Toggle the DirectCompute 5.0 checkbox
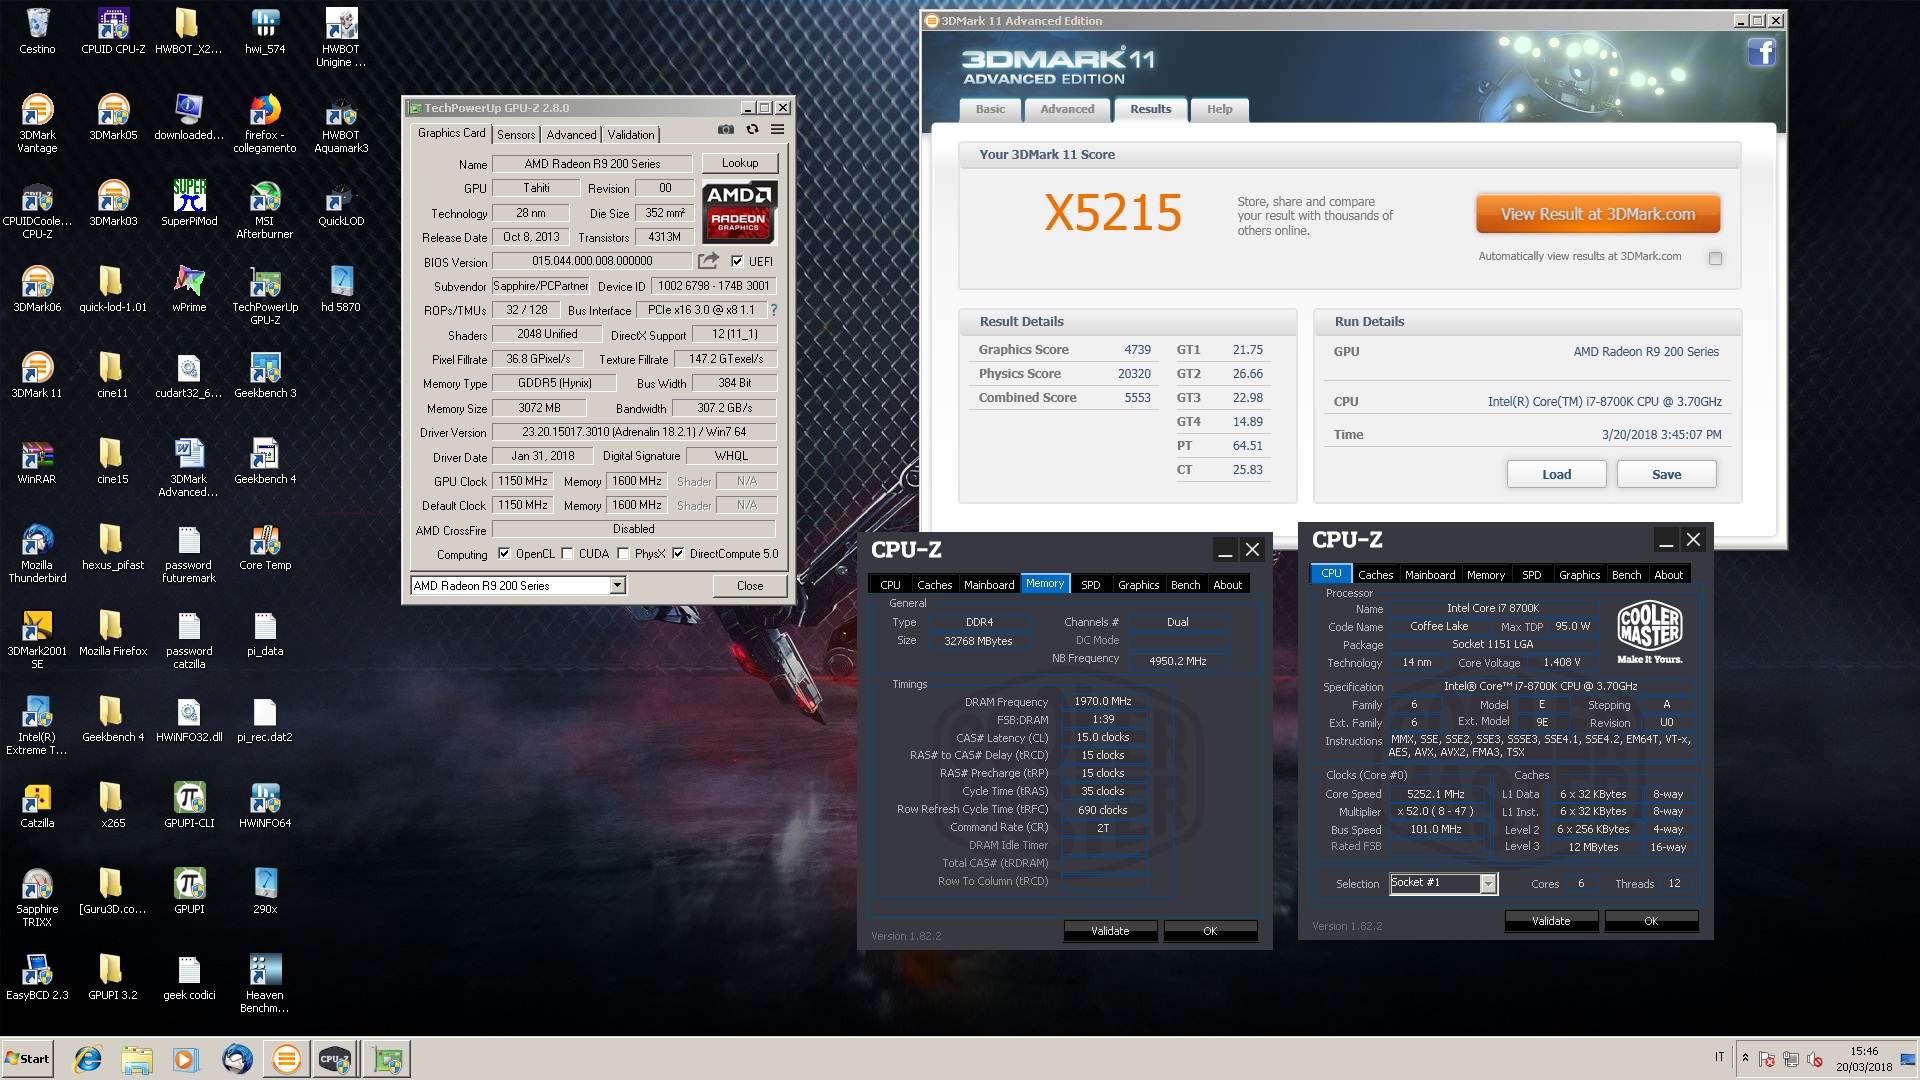This screenshot has width=1920, height=1080. point(678,553)
